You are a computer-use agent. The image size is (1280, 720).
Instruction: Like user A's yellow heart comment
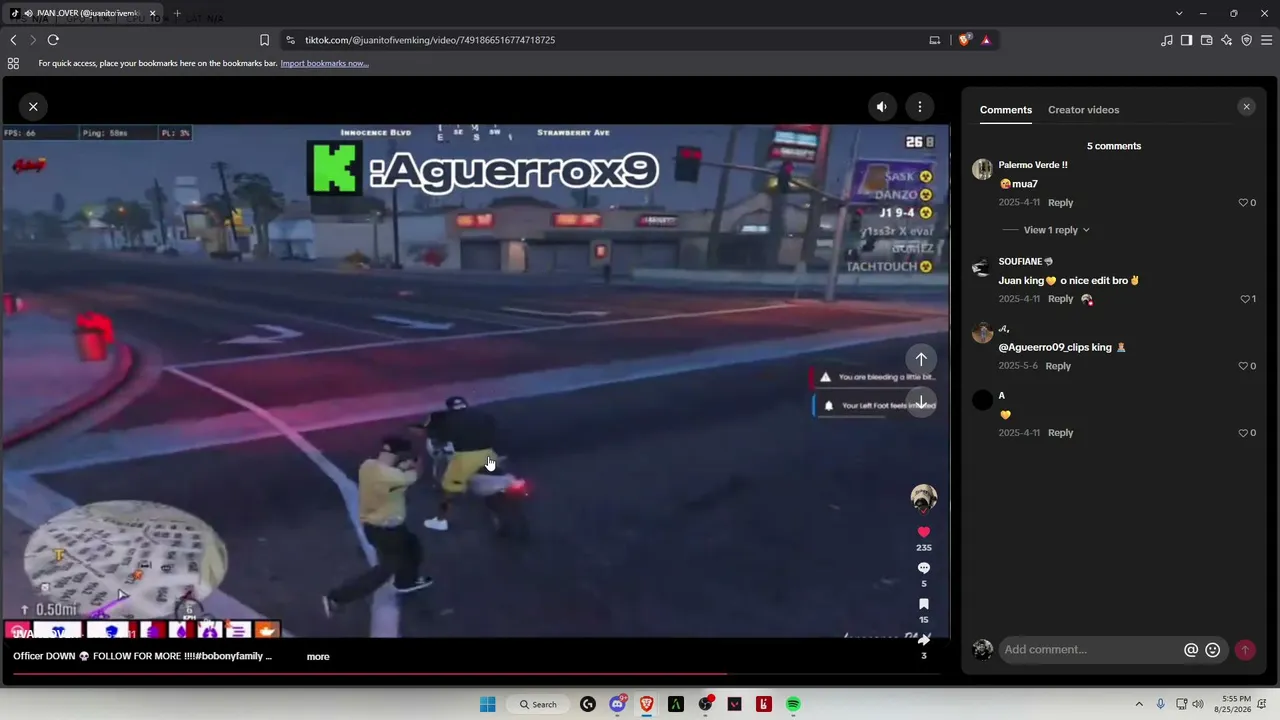point(1244,433)
